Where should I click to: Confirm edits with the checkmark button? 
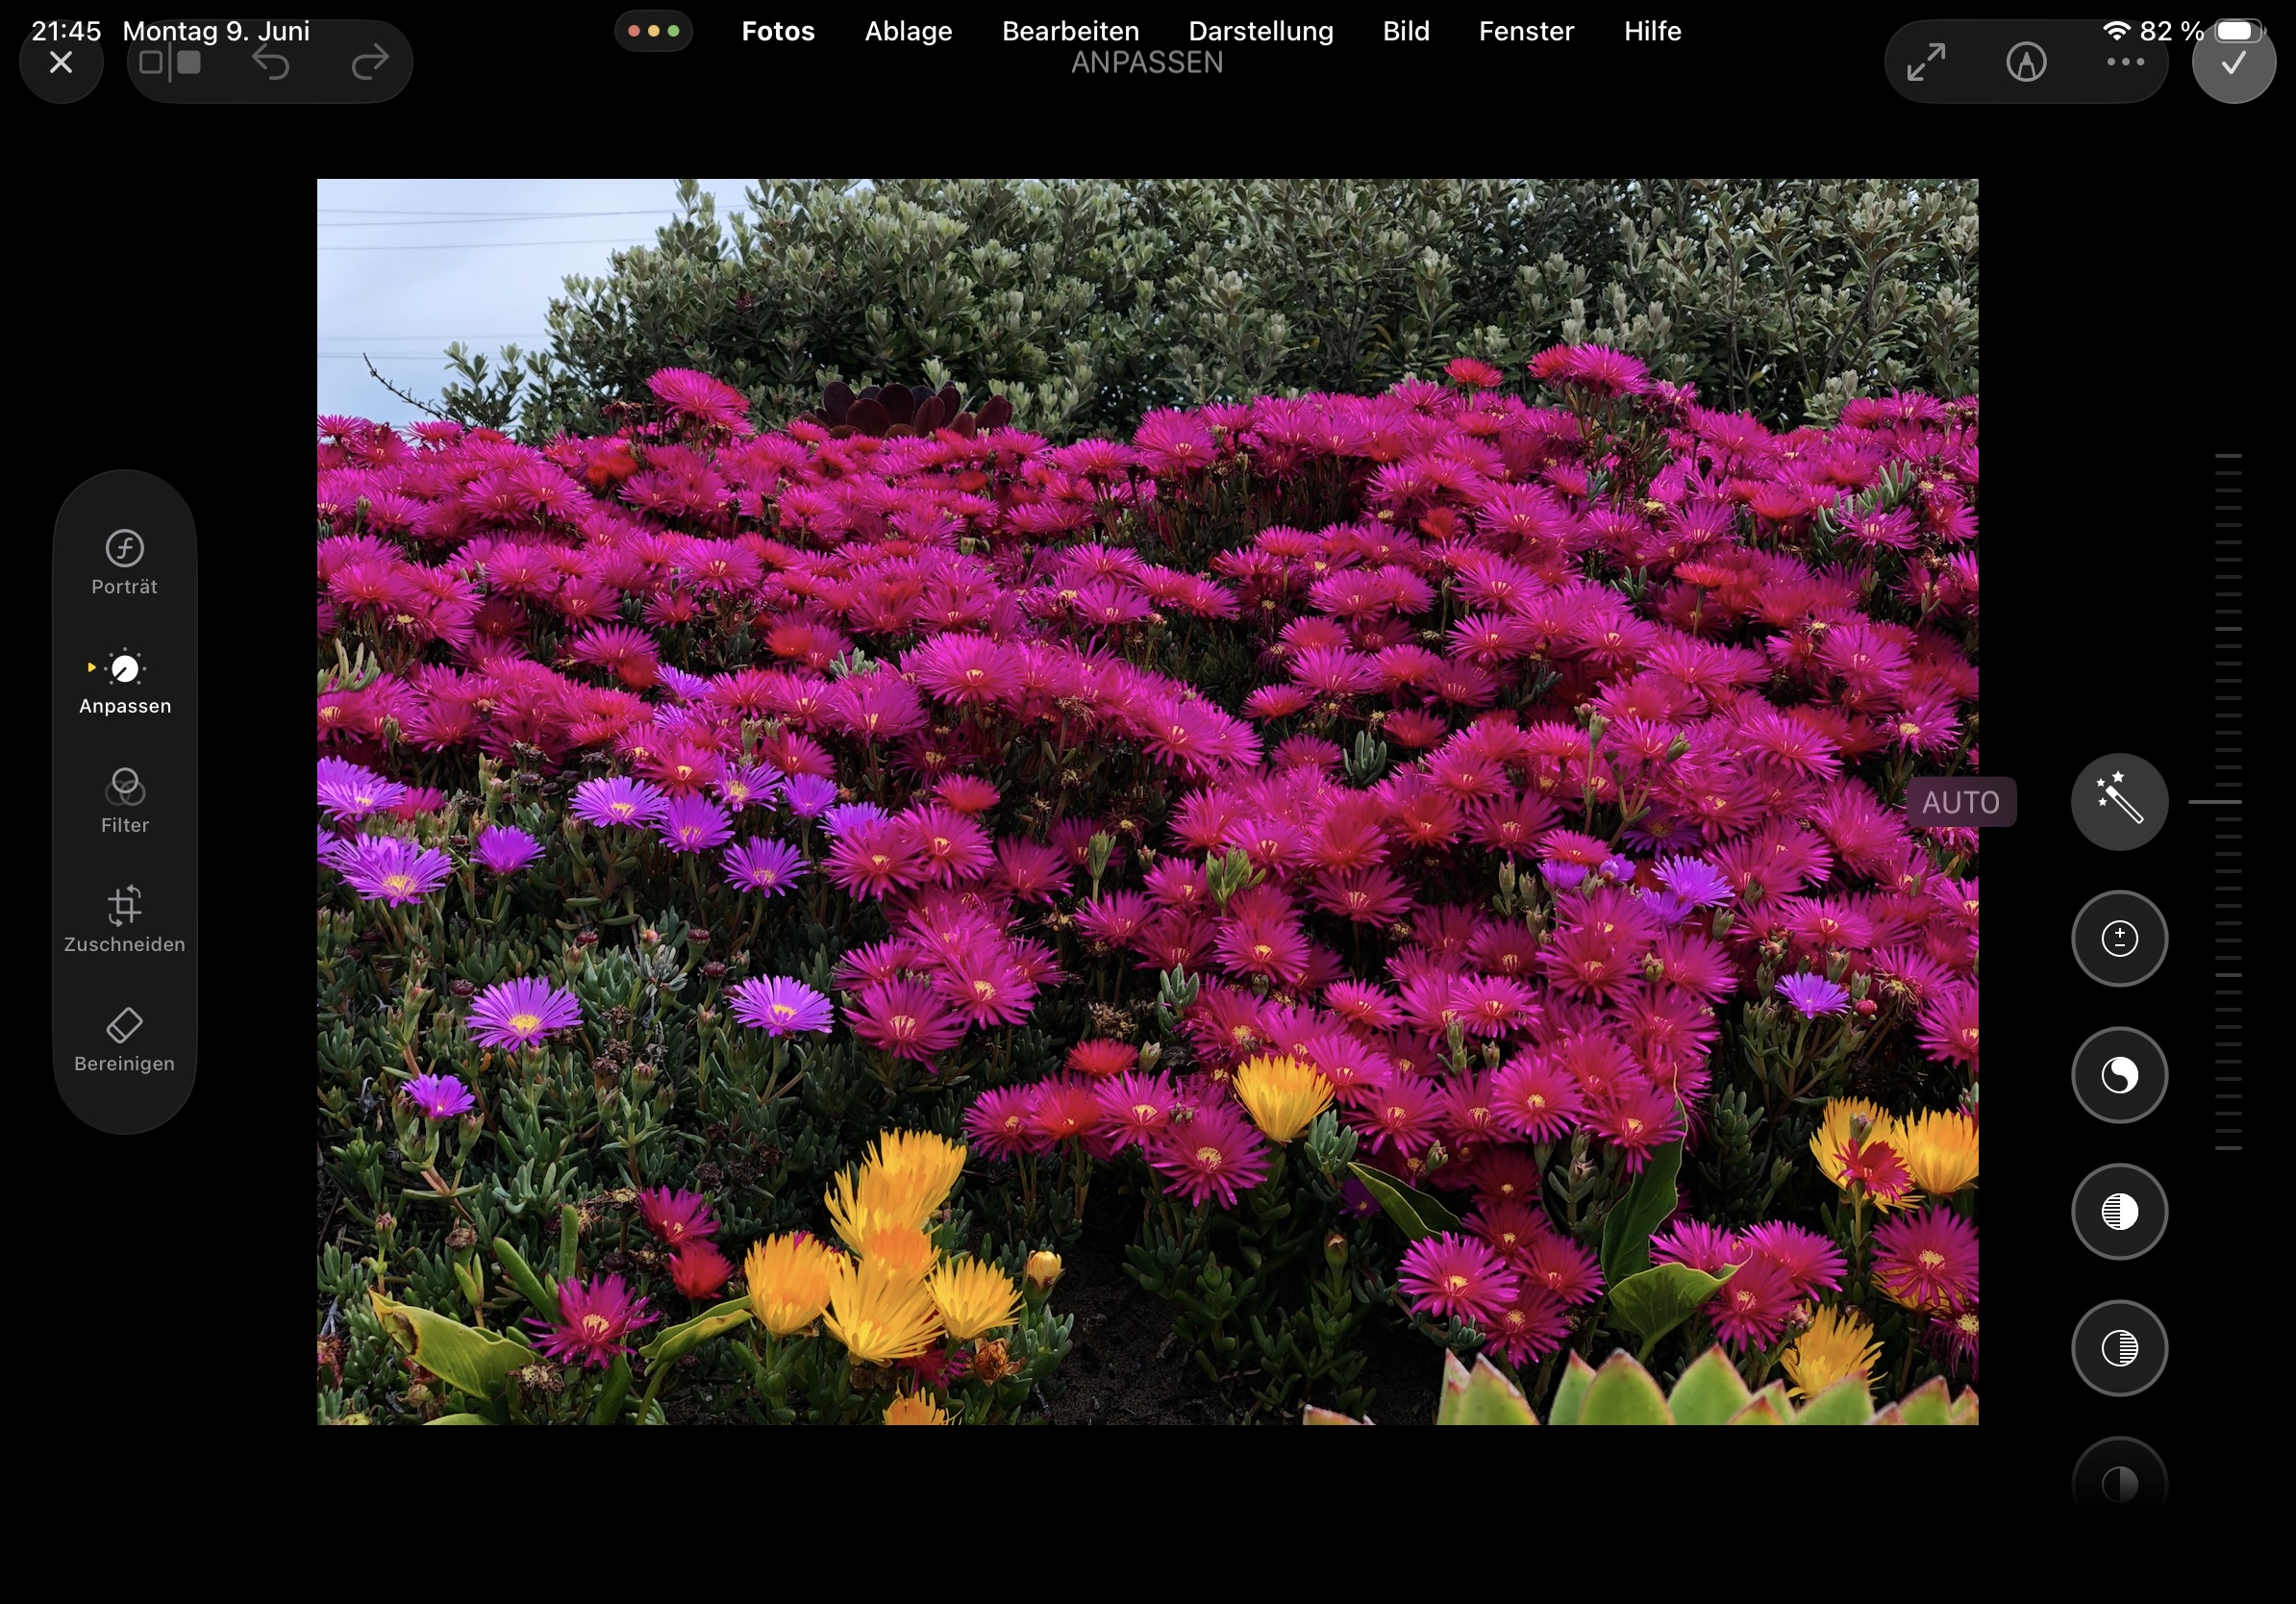pyautogui.click(x=2234, y=63)
